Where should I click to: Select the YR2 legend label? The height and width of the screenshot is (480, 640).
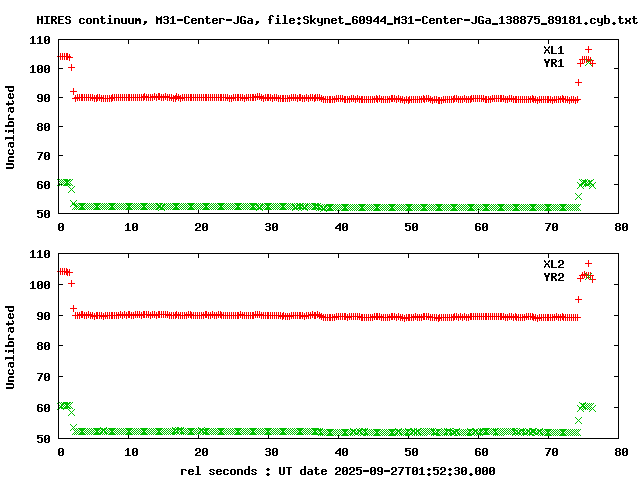click(x=553, y=277)
